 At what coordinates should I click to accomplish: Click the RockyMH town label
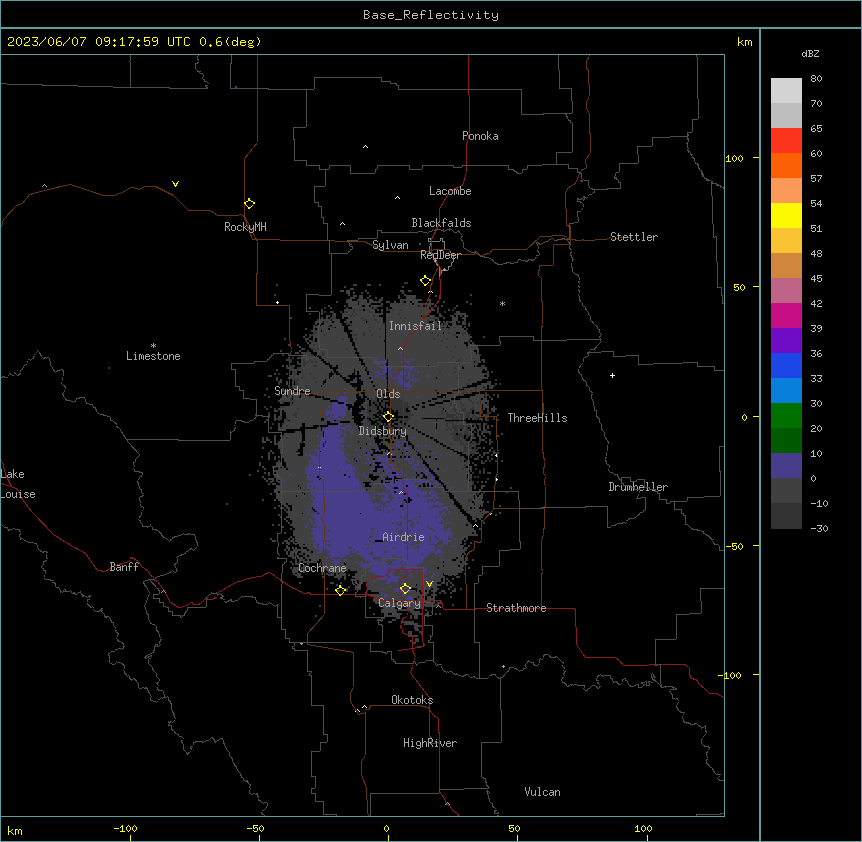245,227
